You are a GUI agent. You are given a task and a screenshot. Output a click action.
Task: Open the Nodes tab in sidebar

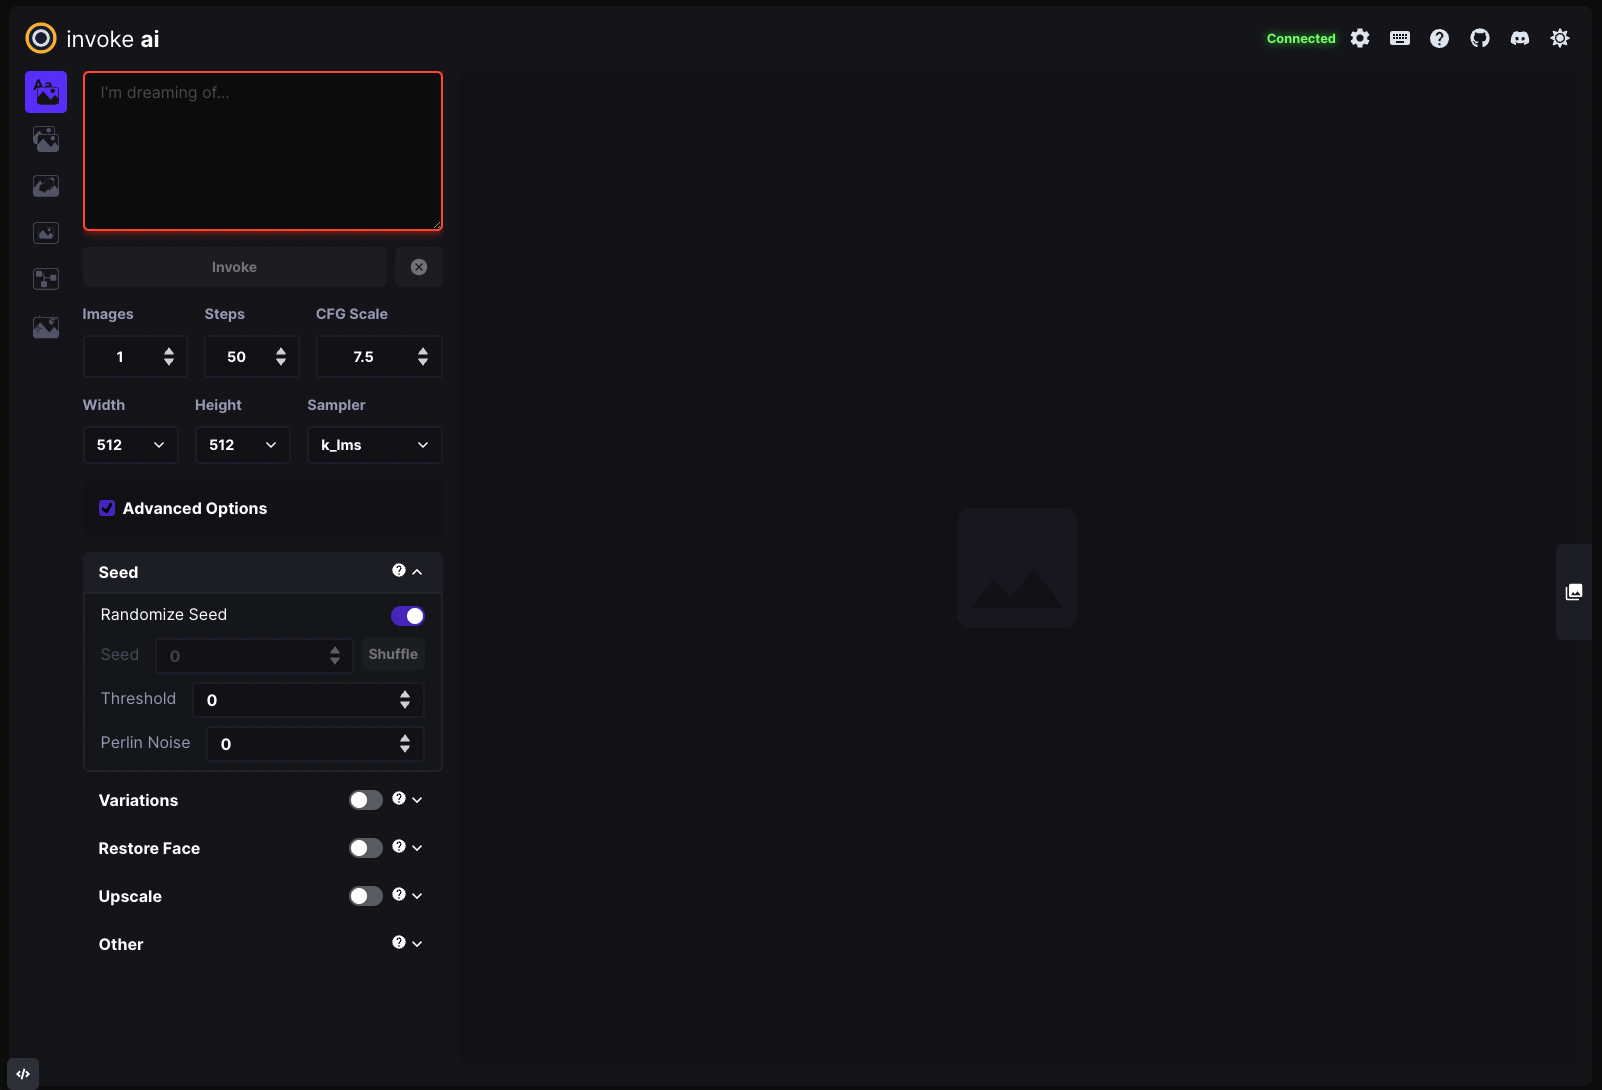pos(46,279)
